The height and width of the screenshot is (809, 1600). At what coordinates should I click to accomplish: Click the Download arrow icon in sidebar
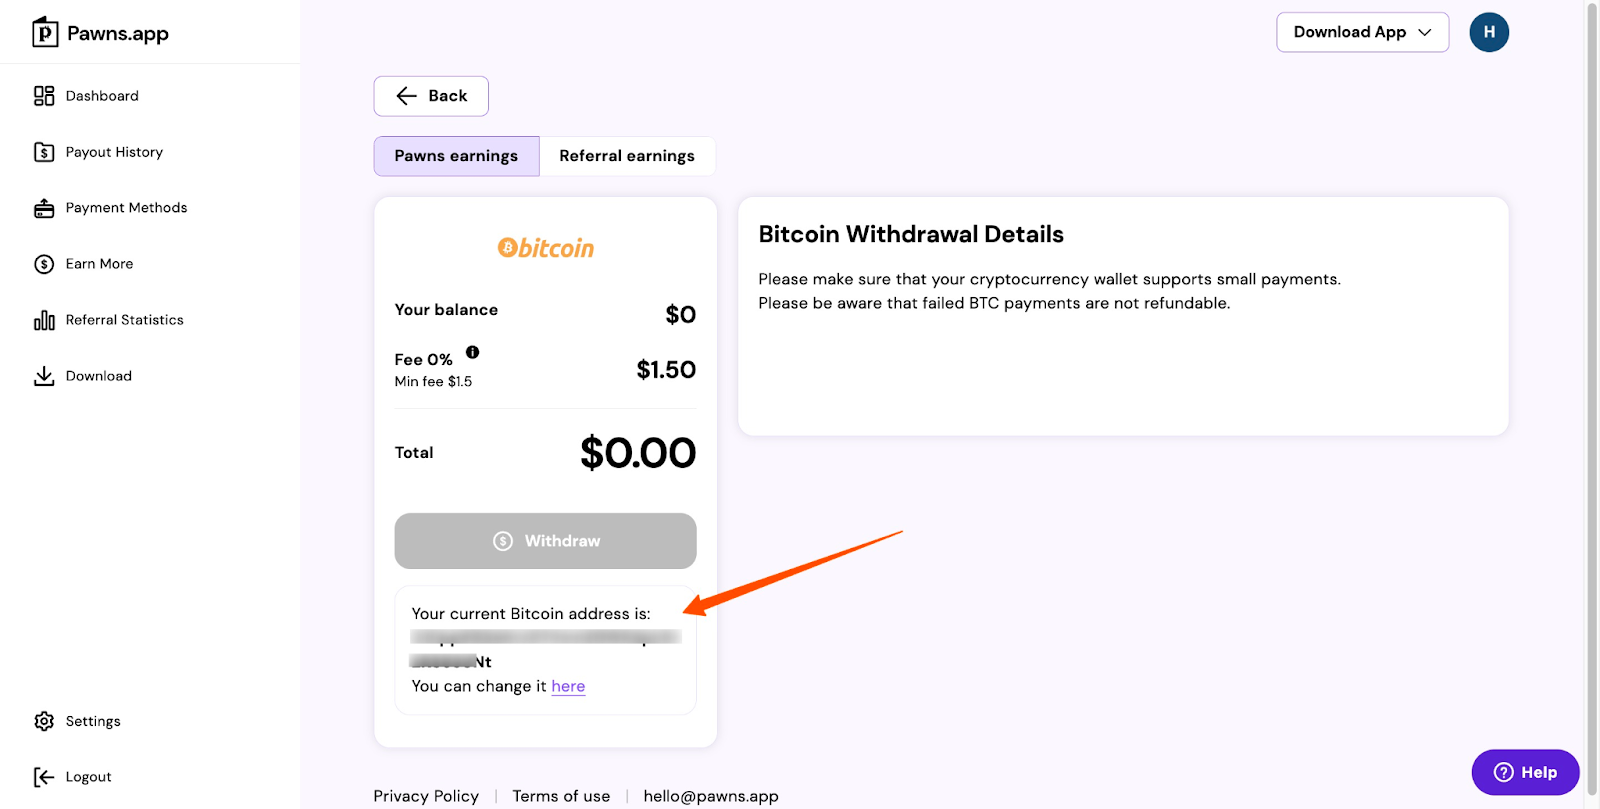pos(44,376)
